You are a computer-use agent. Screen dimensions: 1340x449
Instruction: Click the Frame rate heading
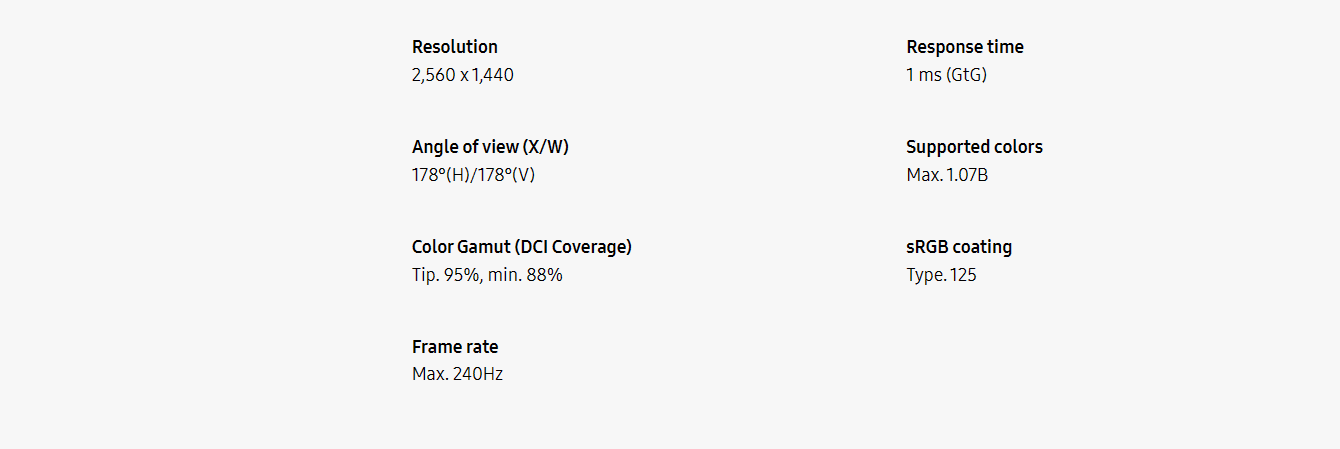click(454, 347)
